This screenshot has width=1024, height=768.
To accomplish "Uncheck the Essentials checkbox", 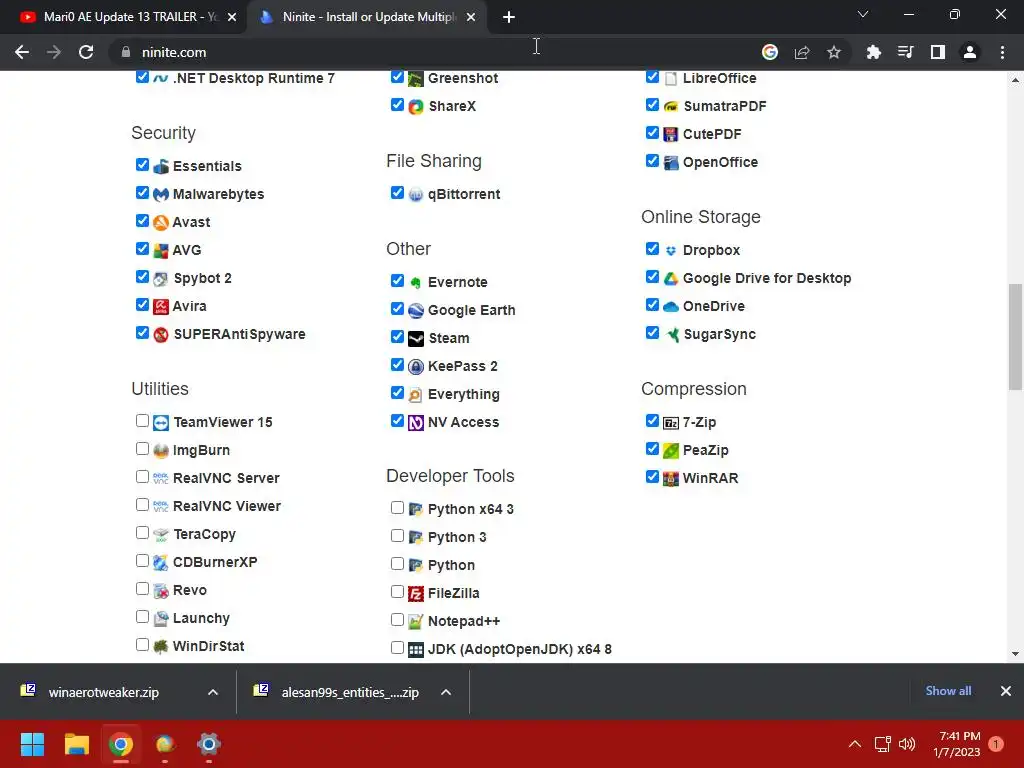I will tap(142, 165).
